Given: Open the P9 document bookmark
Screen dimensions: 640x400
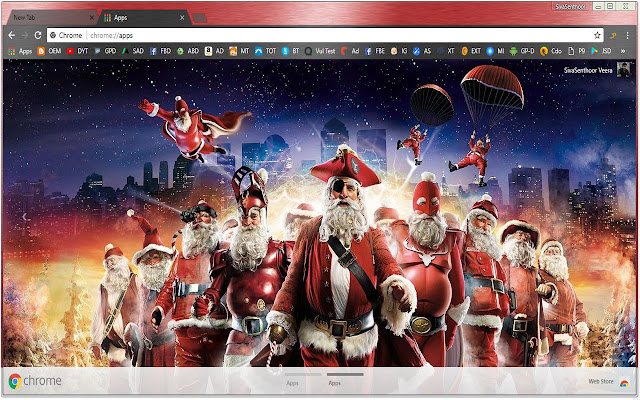Looking at the screenshot, I should (577, 51).
